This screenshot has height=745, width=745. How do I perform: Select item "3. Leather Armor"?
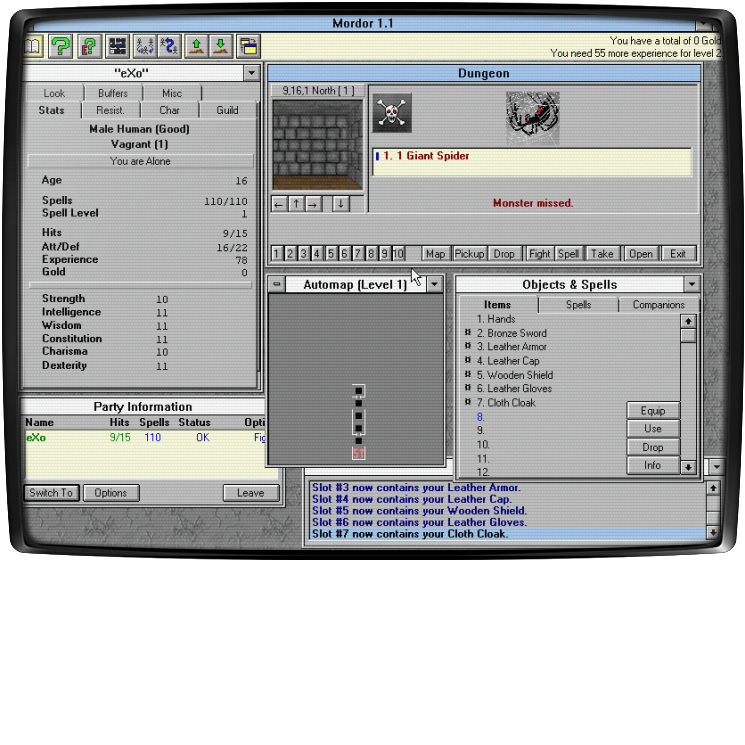(512, 347)
